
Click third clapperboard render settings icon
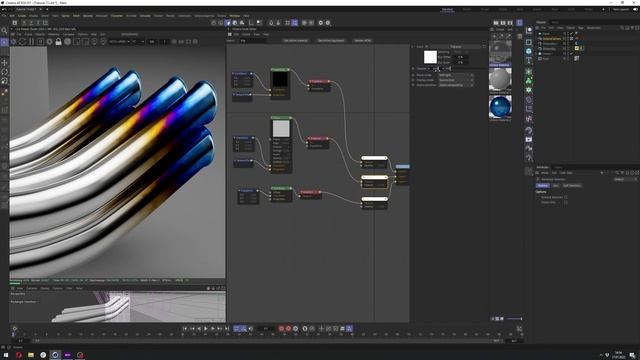510,23
